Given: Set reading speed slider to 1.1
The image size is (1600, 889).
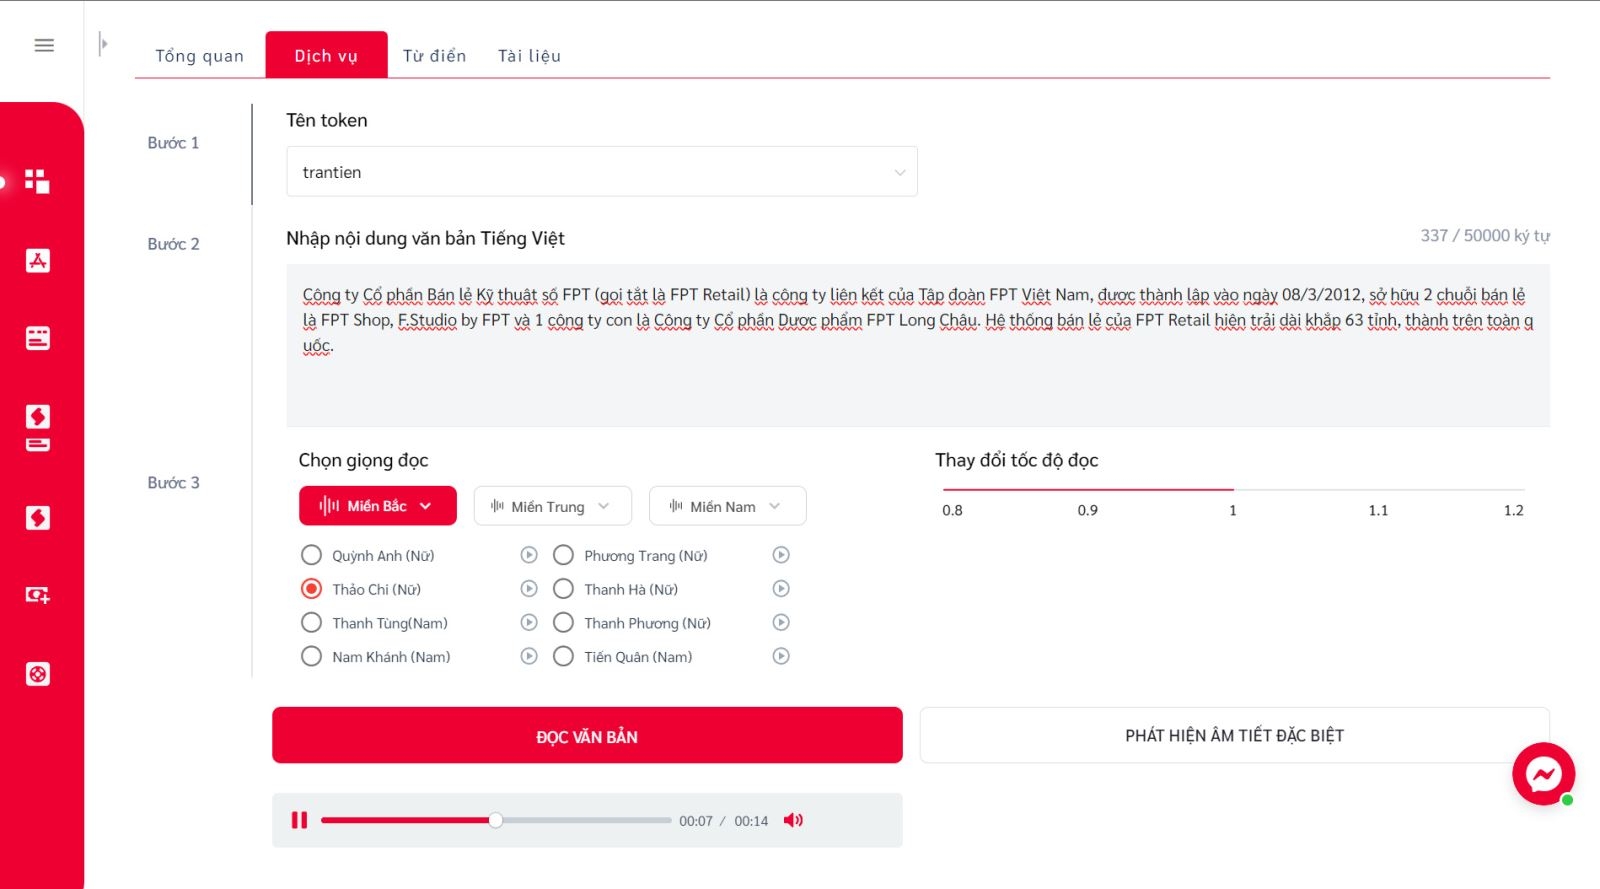Looking at the screenshot, I should coord(1378,490).
